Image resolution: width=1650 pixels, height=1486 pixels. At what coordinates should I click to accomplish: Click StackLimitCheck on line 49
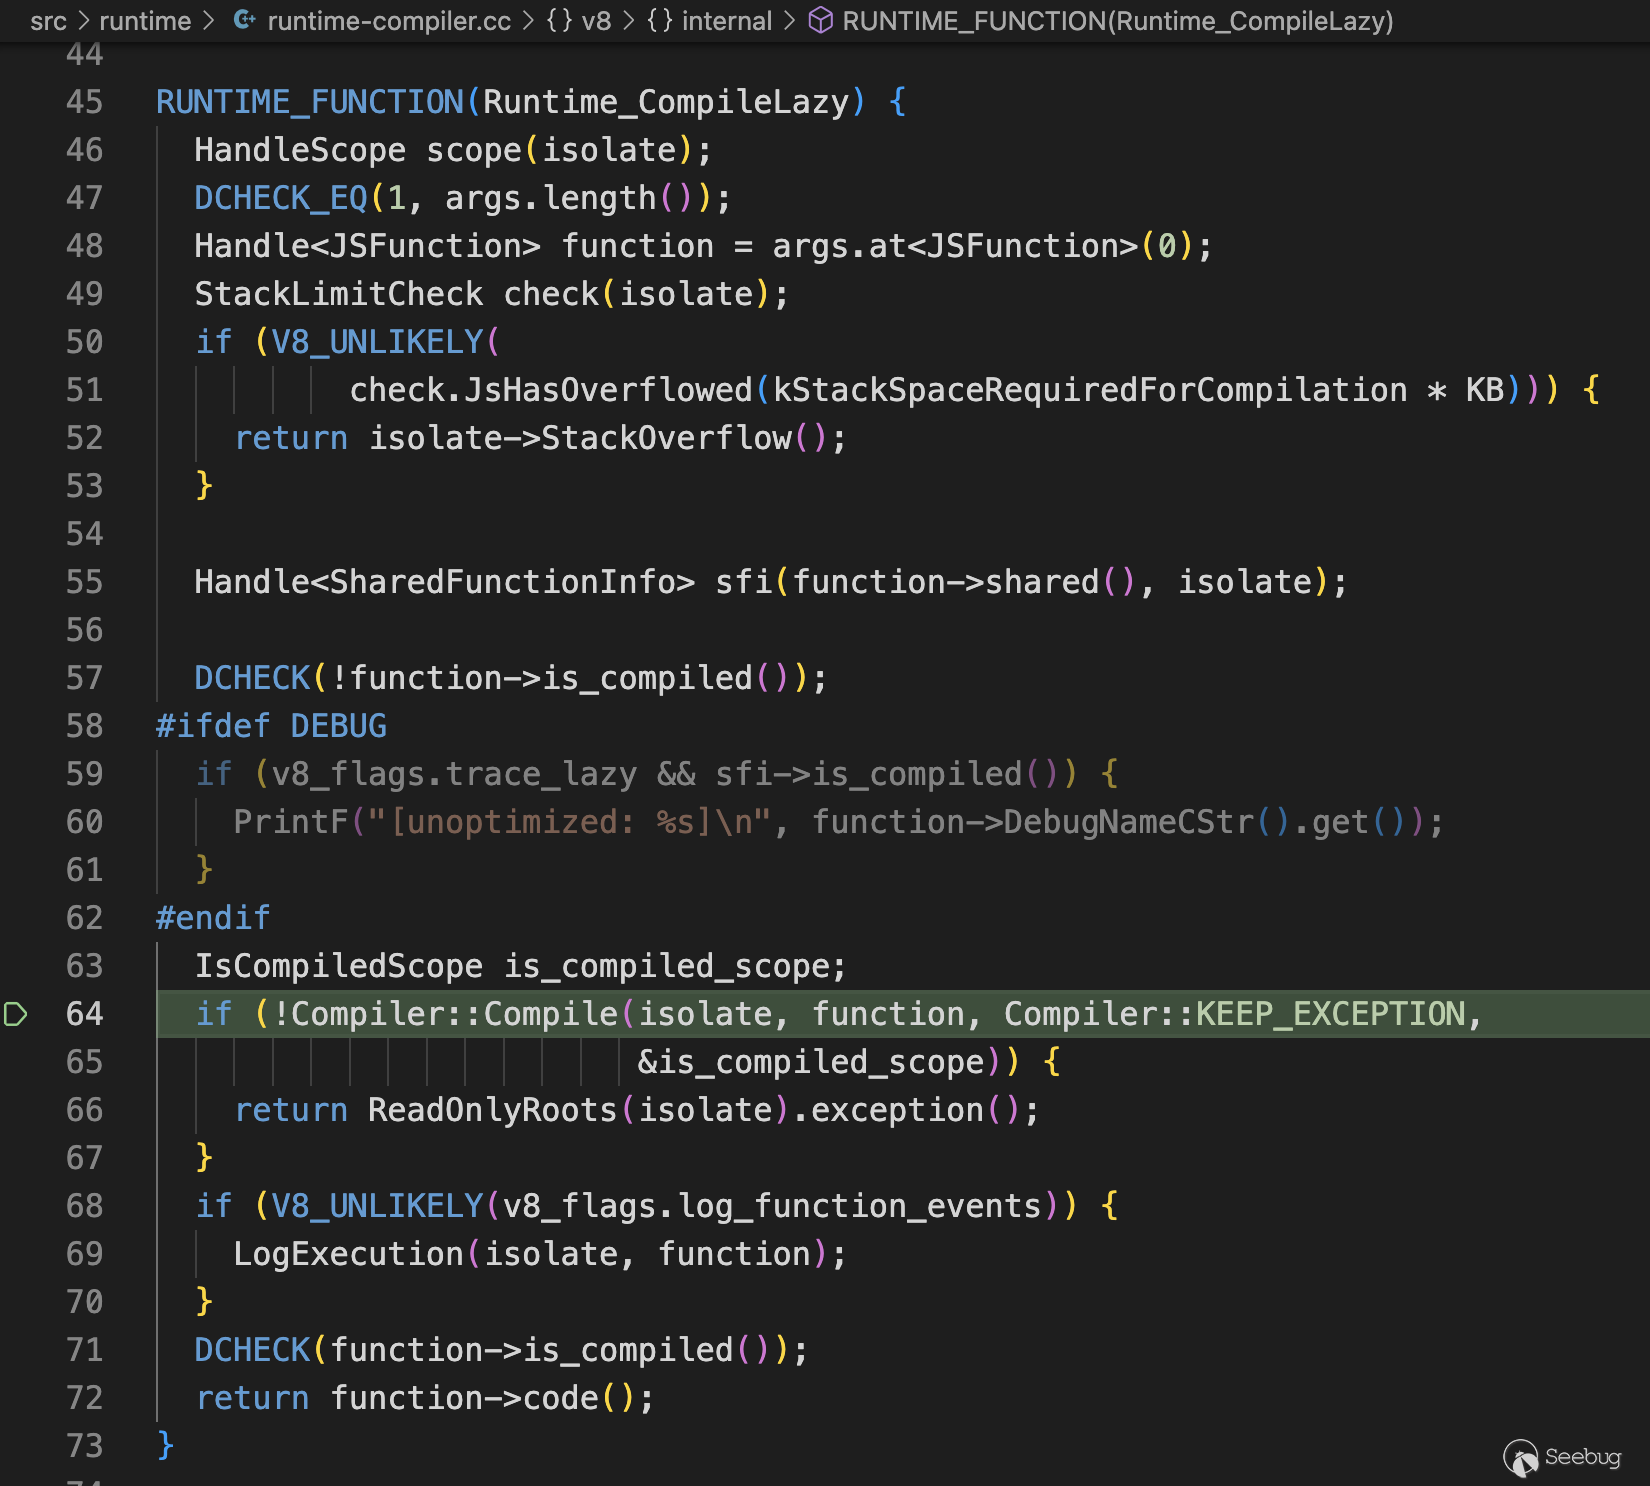tap(338, 294)
